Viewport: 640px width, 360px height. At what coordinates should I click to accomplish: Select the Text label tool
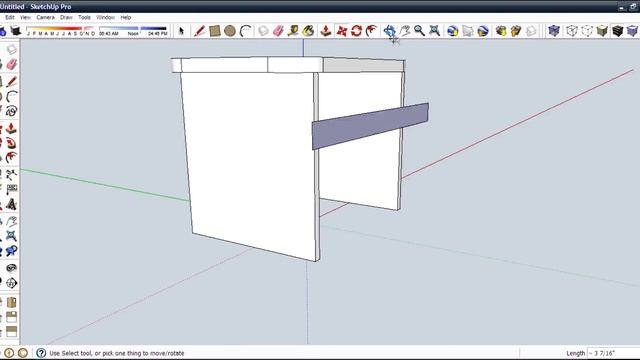11,189
